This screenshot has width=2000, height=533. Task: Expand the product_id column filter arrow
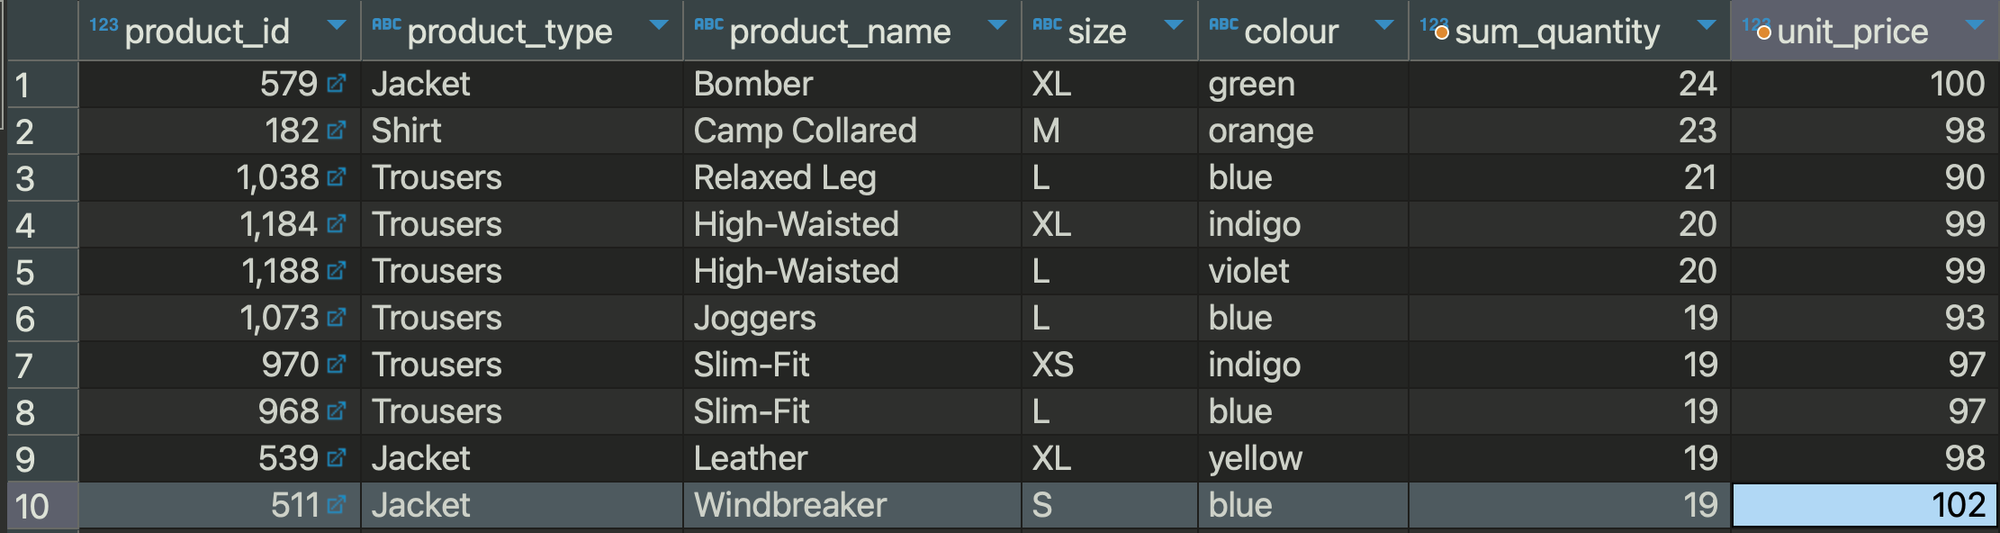337,25
